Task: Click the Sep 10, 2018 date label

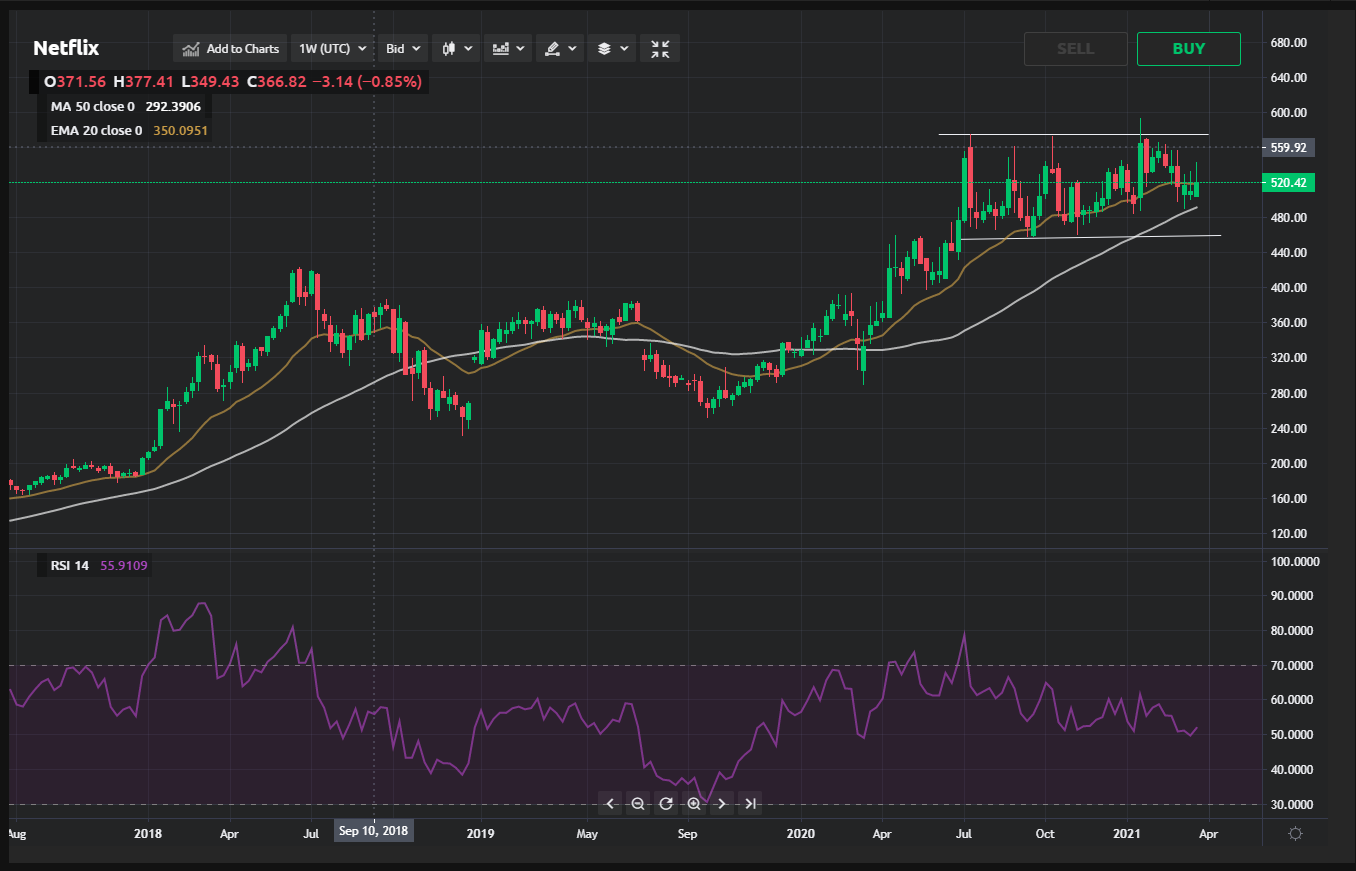Action: click(373, 831)
